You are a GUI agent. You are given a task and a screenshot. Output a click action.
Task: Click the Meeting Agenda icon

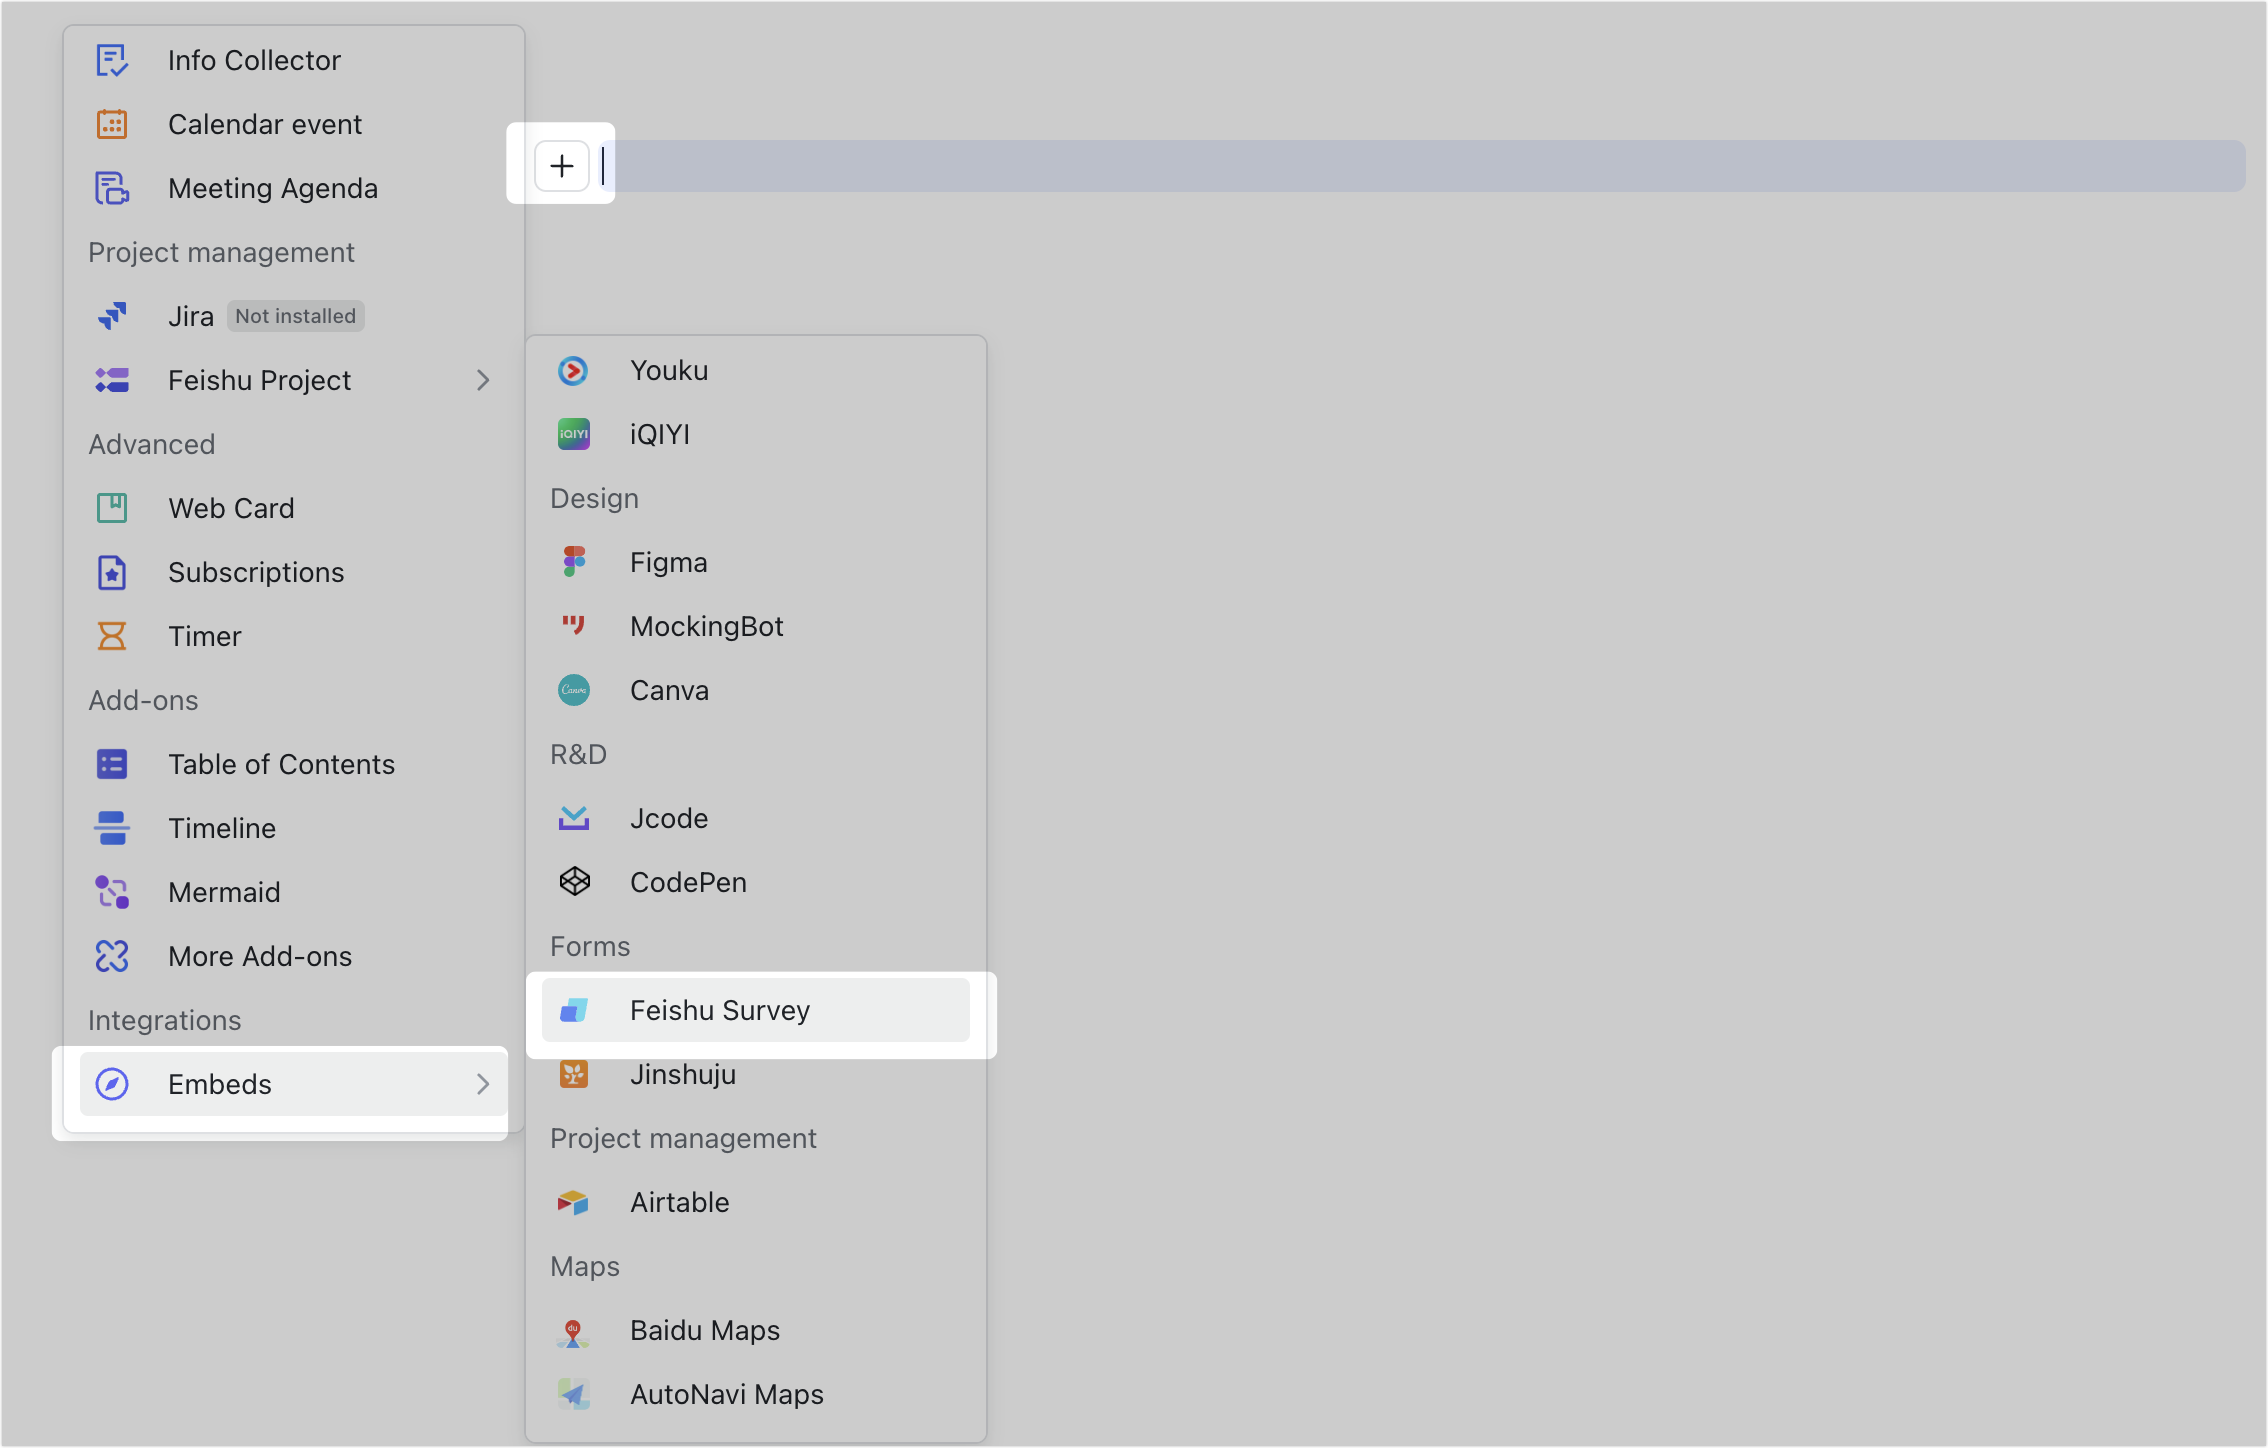112,188
